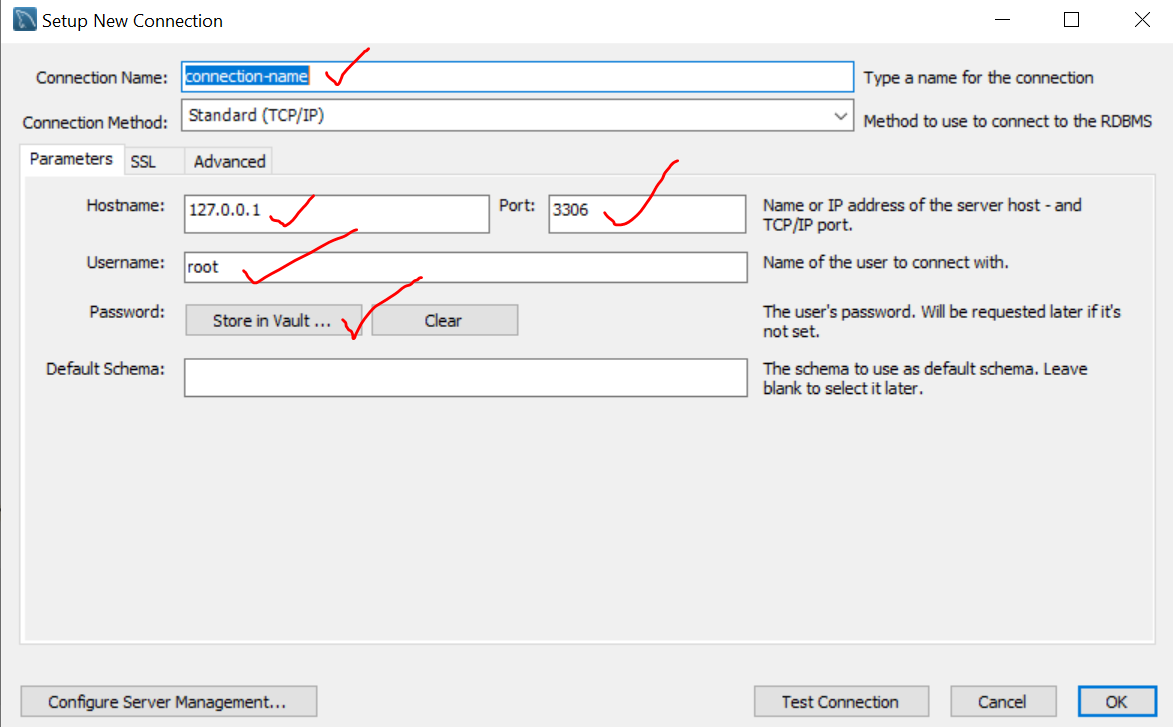The image size is (1173, 727).
Task: Click 'The schema to use as default schema' hint
Action: 925,378
